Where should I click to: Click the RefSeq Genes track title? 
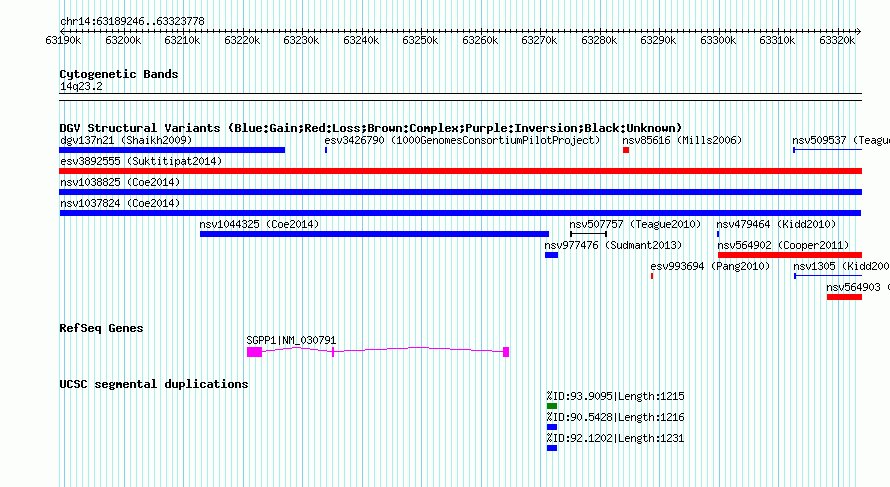101,328
